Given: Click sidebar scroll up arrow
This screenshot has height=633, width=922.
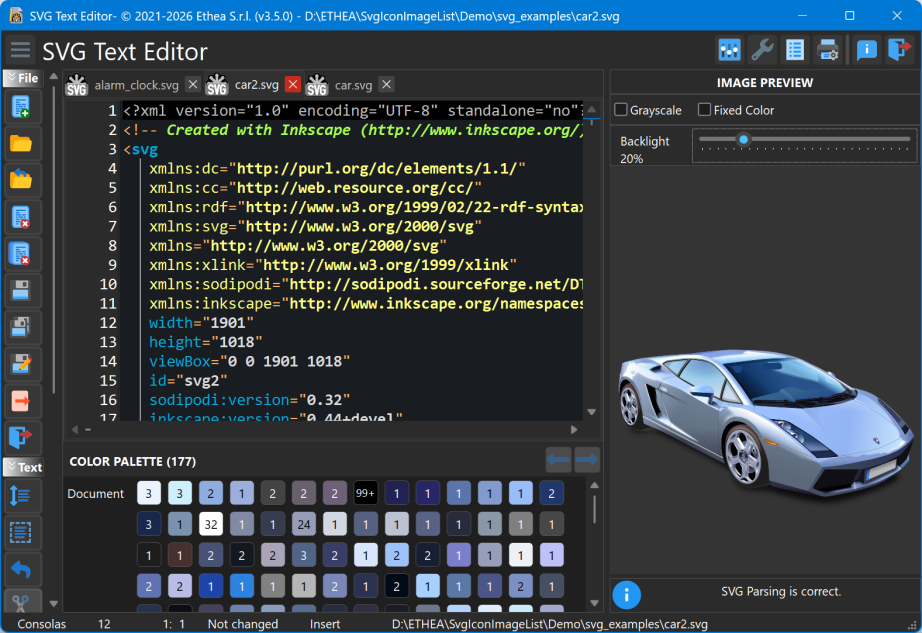Looking at the screenshot, I should coord(54,76).
